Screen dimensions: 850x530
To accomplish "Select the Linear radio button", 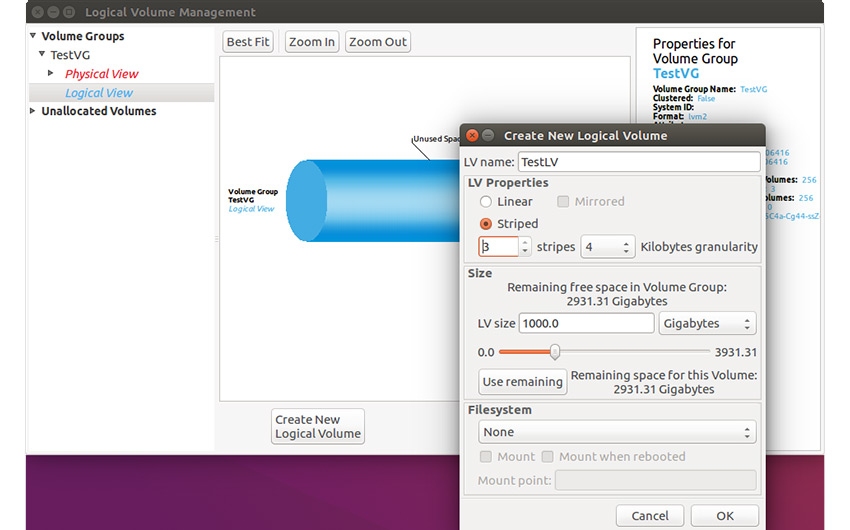I will pos(486,202).
